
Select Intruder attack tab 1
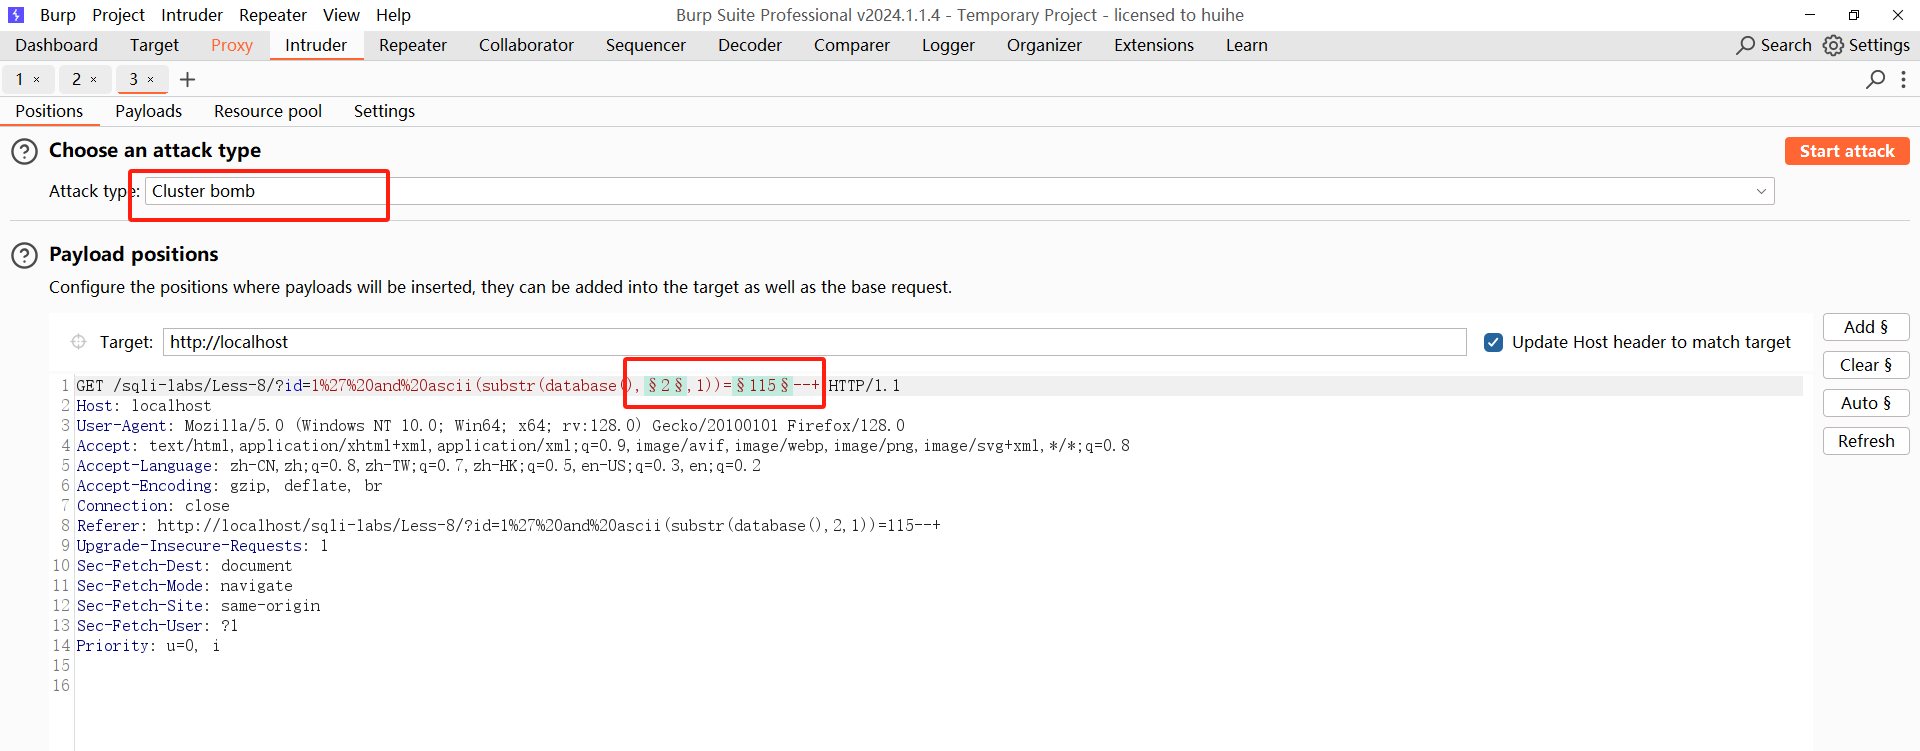tap(19, 79)
